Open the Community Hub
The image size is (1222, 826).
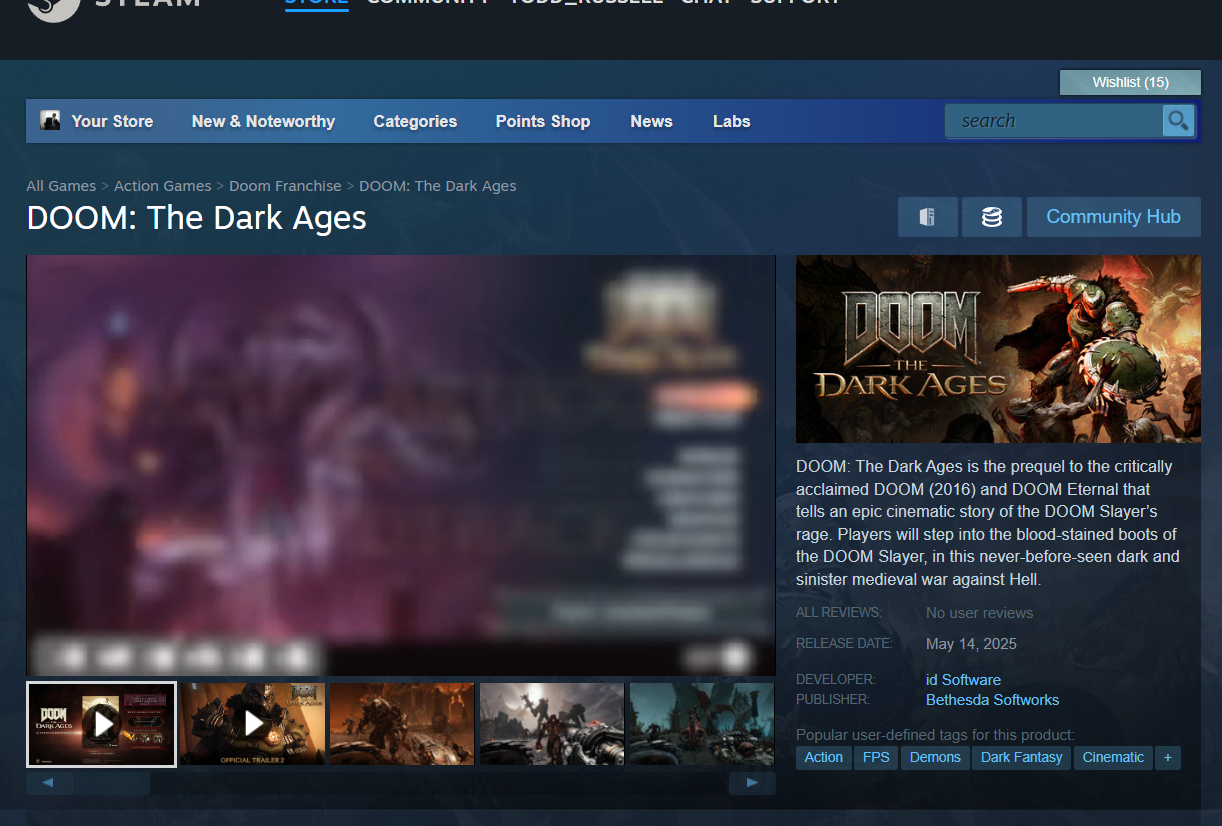pos(1113,217)
